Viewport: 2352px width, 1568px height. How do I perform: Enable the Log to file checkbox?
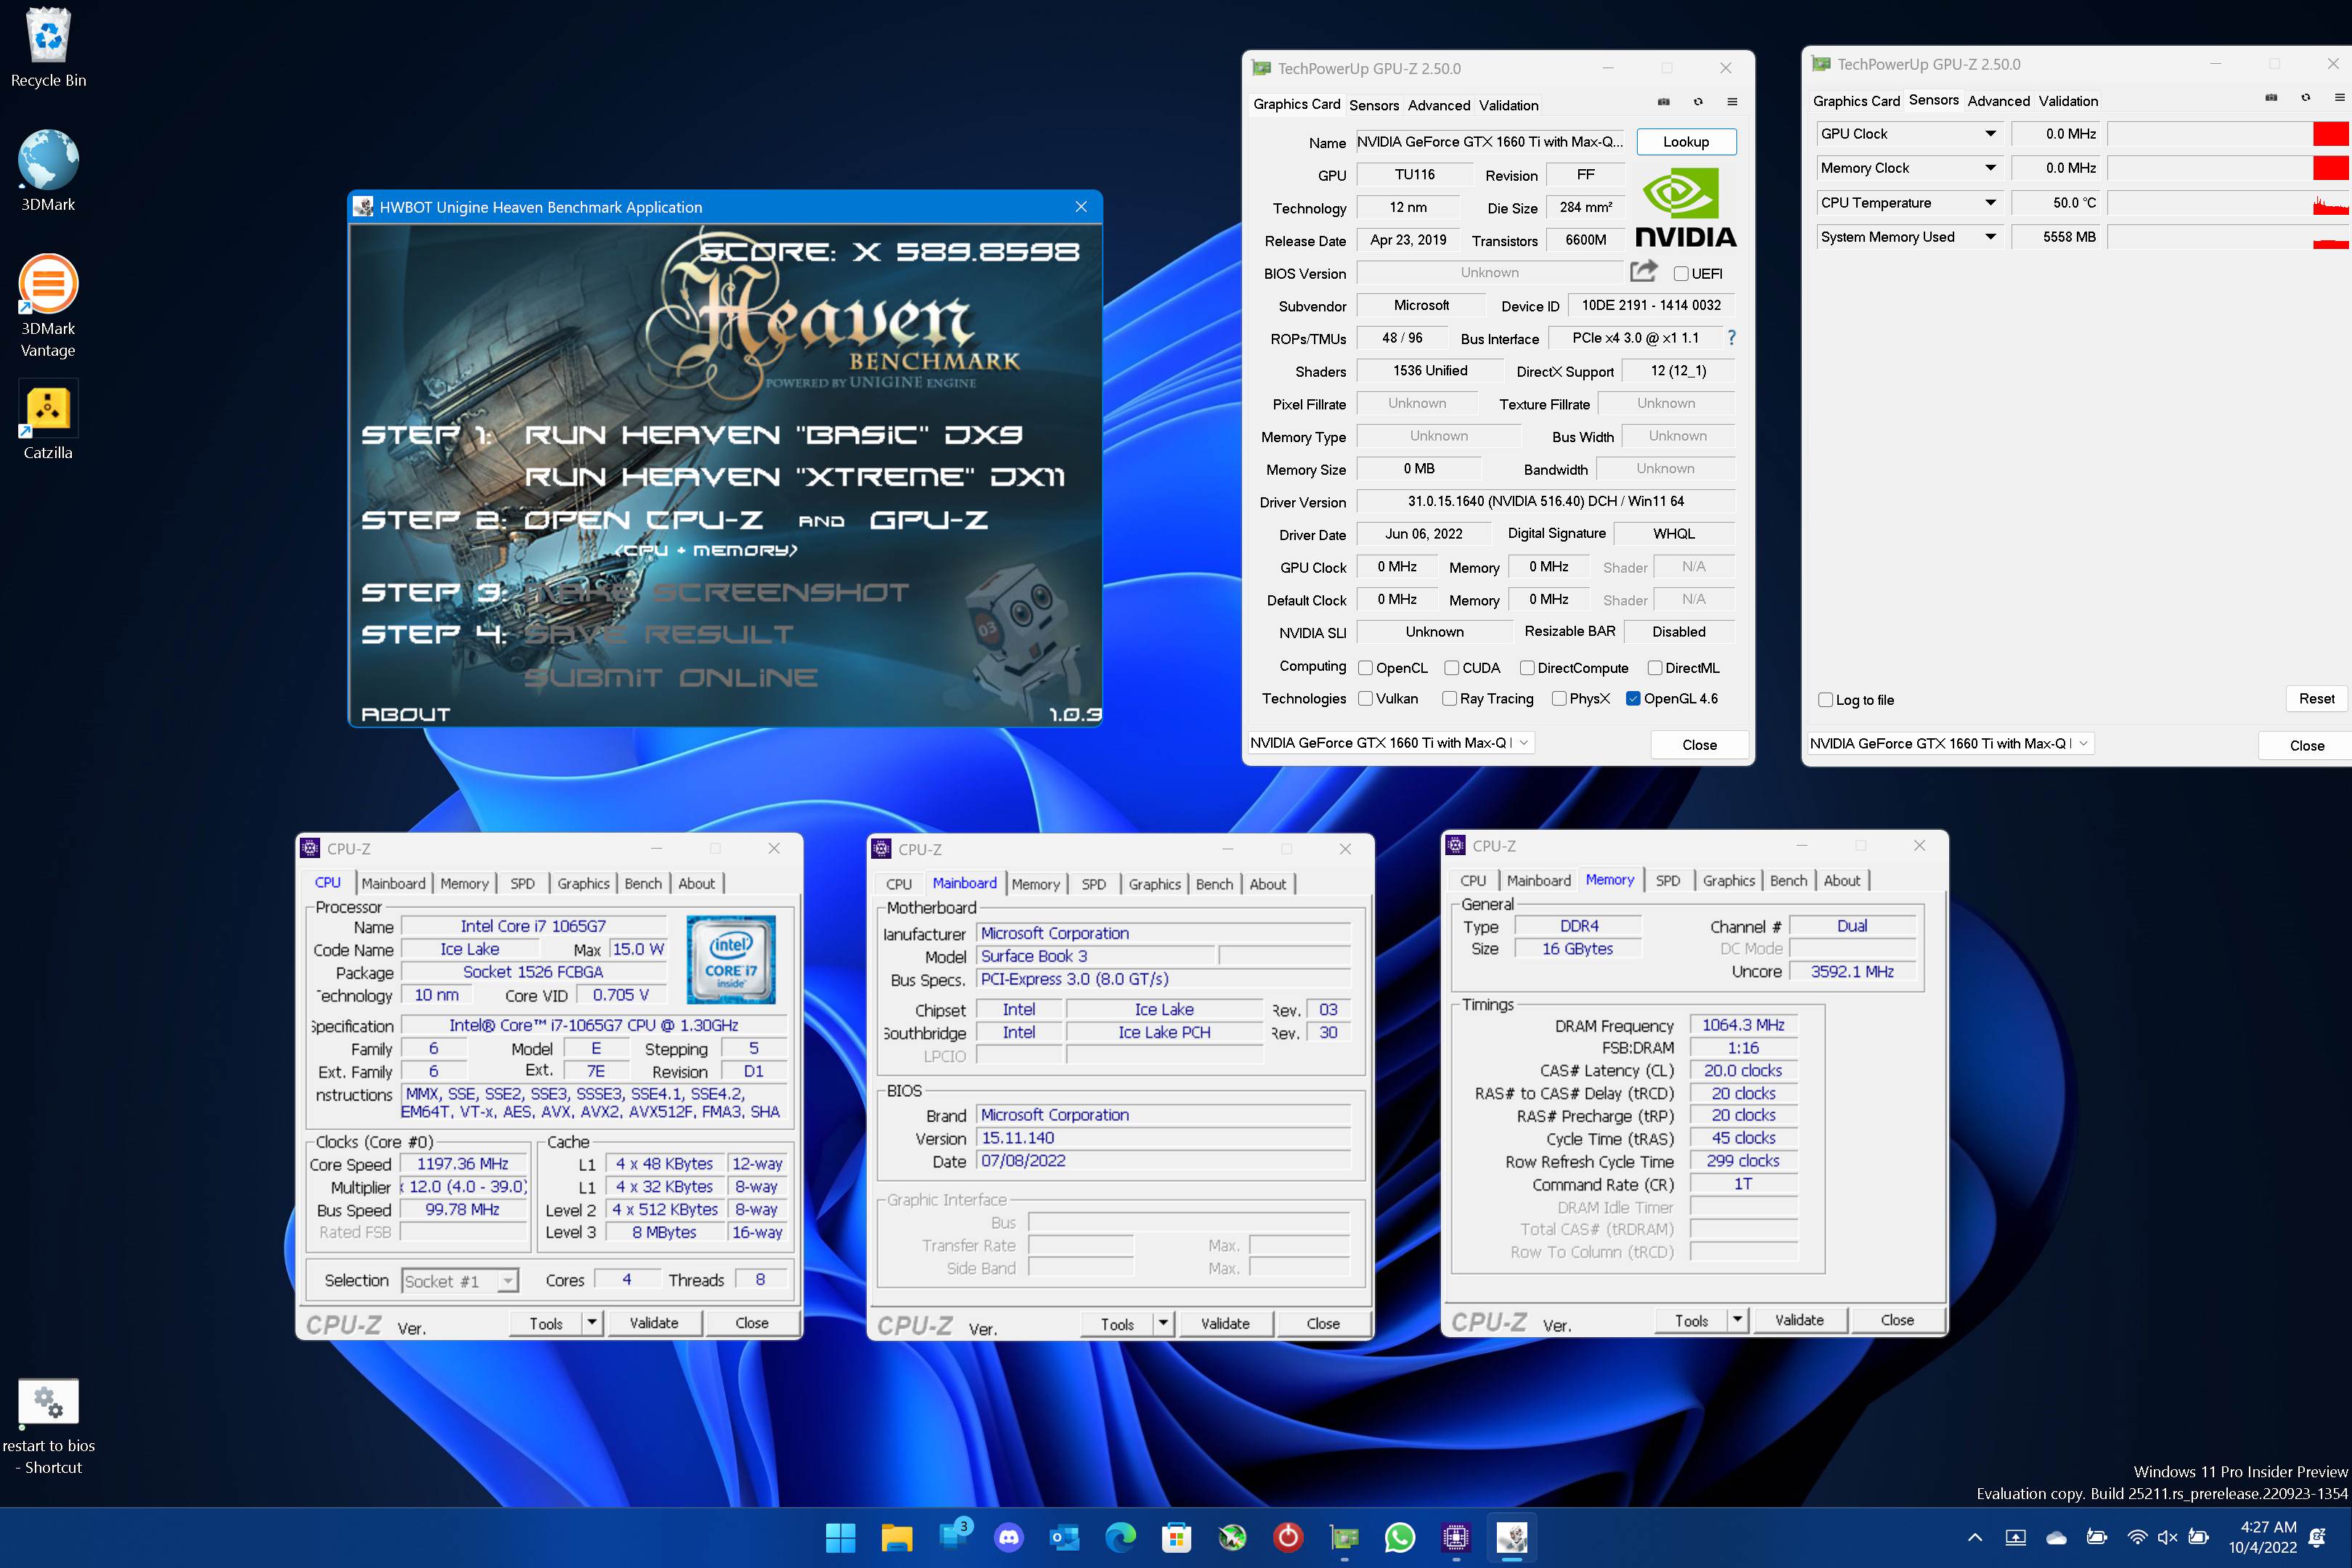pyautogui.click(x=1825, y=700)
